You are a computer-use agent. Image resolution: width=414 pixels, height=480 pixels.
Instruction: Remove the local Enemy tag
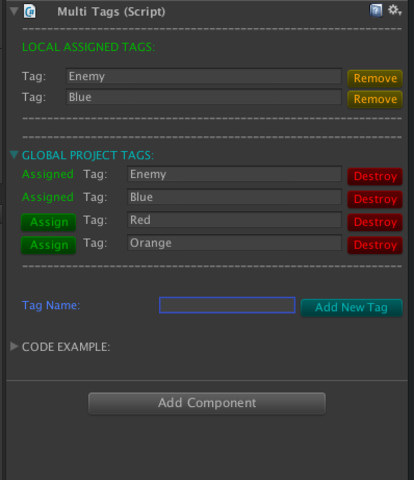tap(375, 78)
